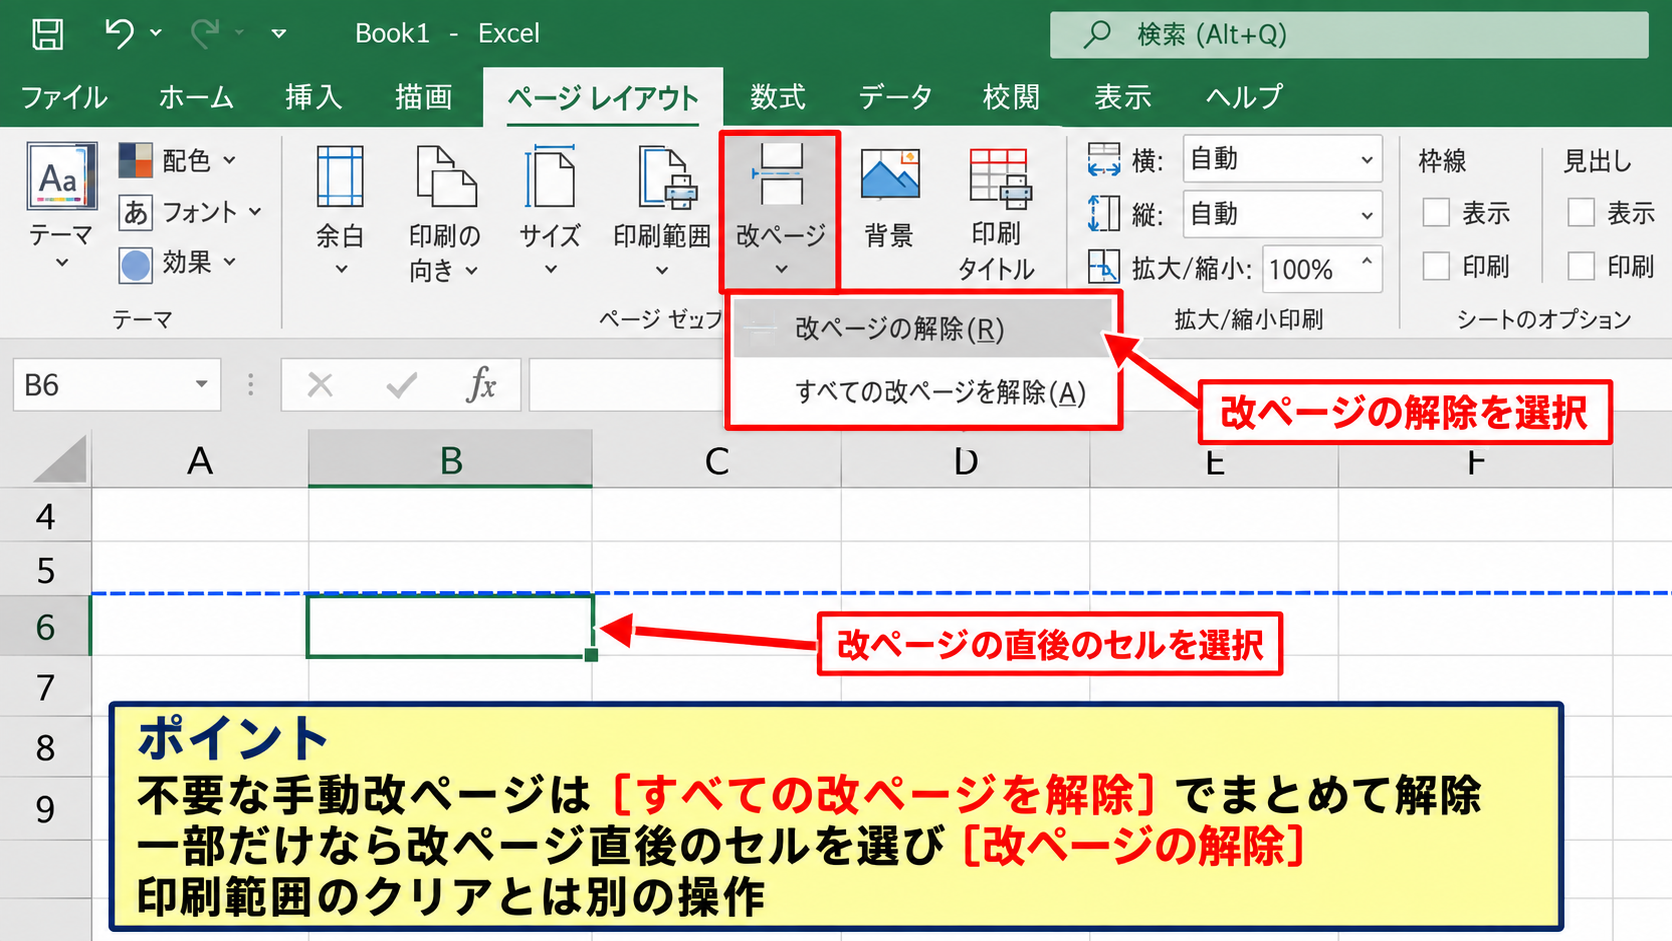1672x941 pixels.
Task: Switch to the 挿入 tab
Action: click(x=313, y=97)
